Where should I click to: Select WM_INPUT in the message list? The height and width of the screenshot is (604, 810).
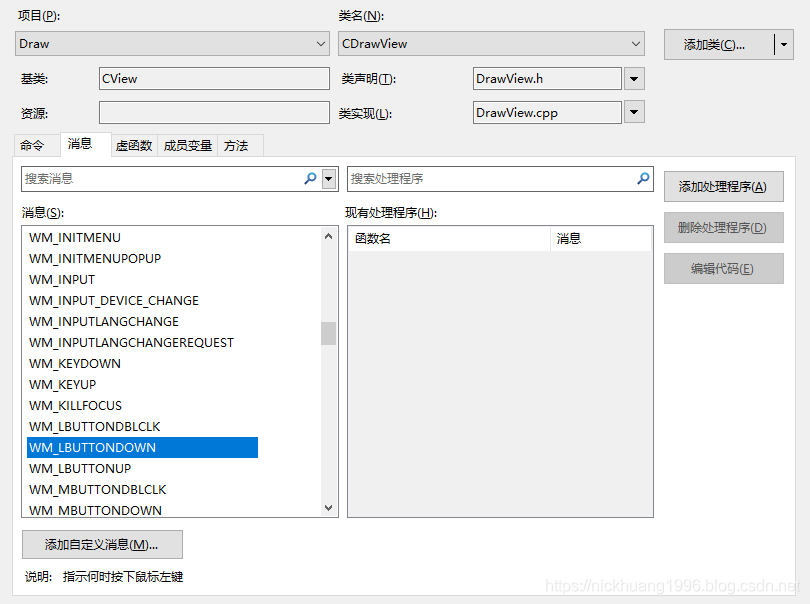pyautogui.click(x=62, y=280)
